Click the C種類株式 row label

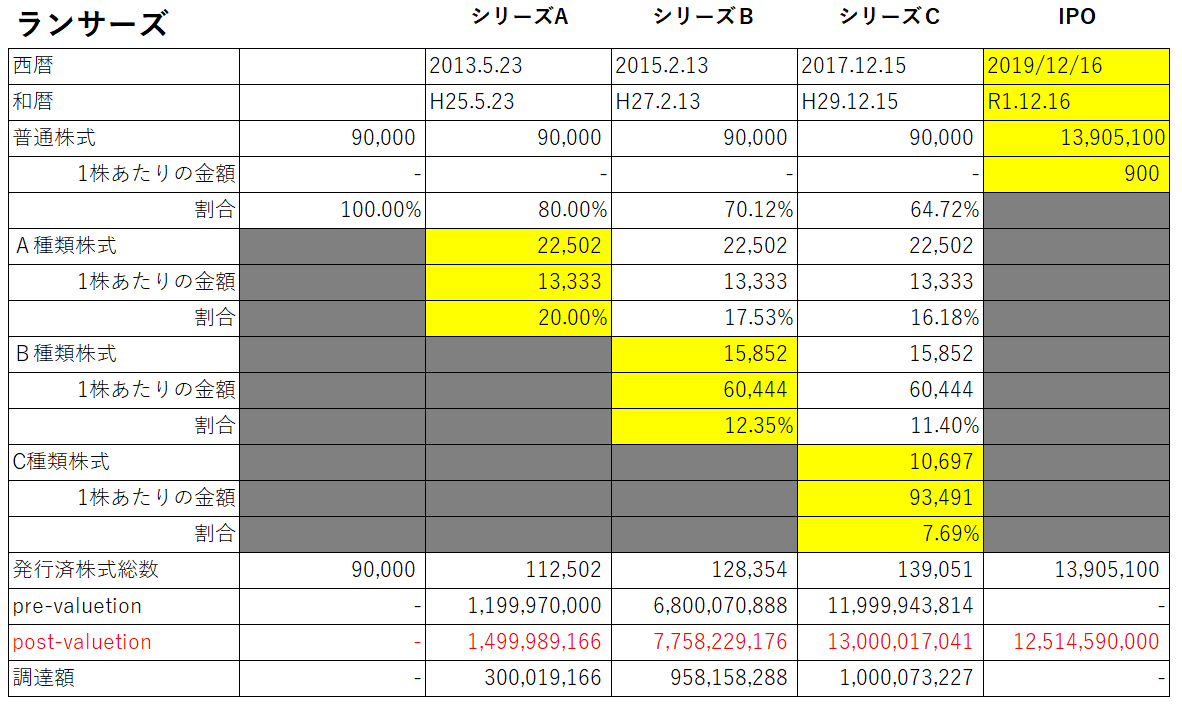(61, 461)
